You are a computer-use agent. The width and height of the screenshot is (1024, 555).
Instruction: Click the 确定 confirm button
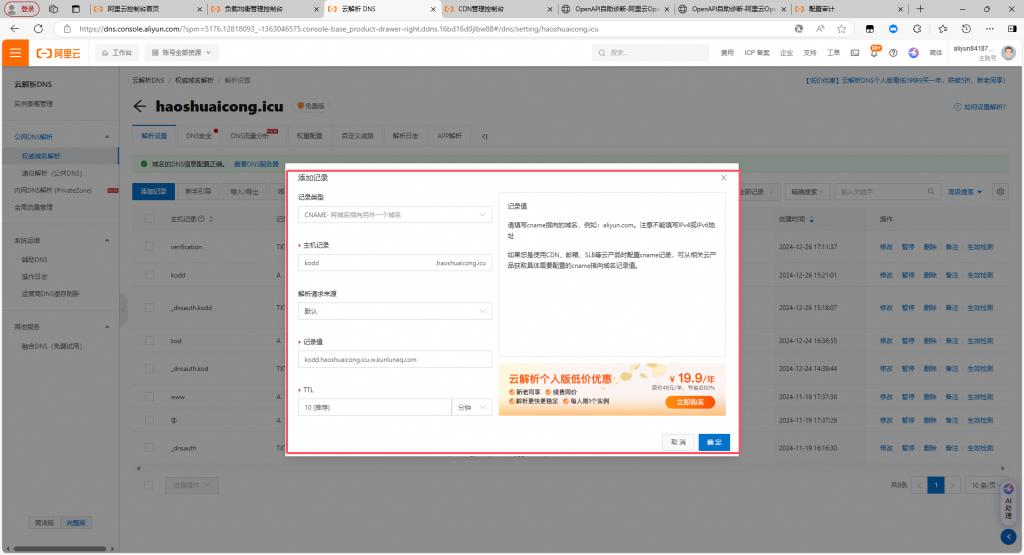click(713, 442)
